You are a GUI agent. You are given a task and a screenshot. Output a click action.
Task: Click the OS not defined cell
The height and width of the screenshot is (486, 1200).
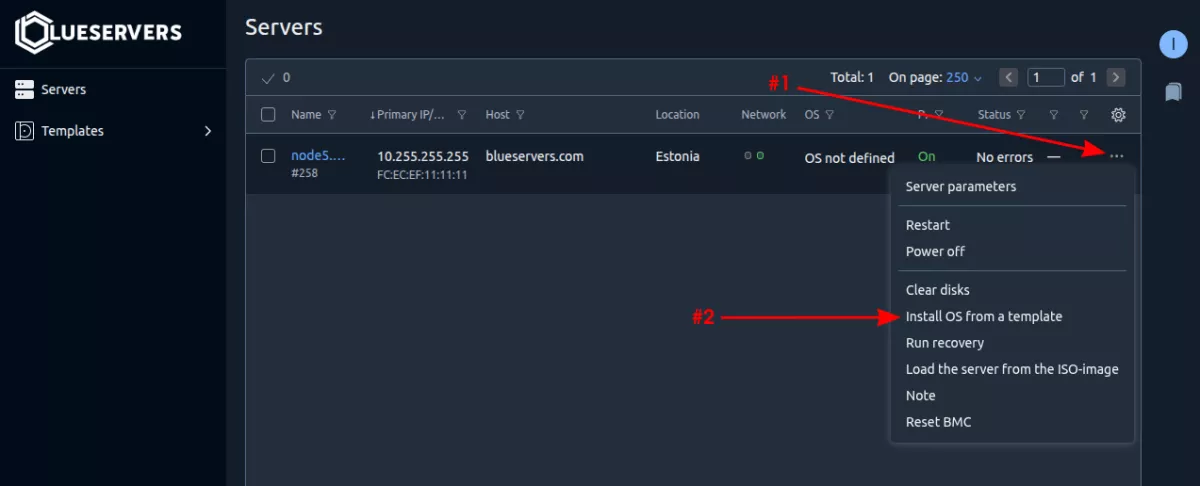(849, 158)
